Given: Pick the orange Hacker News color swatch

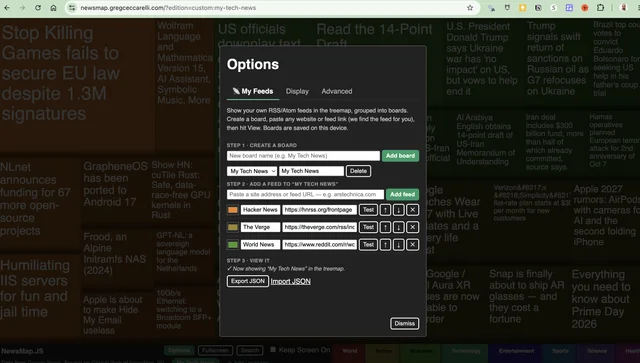Looking at the screenshot, I should tap(233, 210).
